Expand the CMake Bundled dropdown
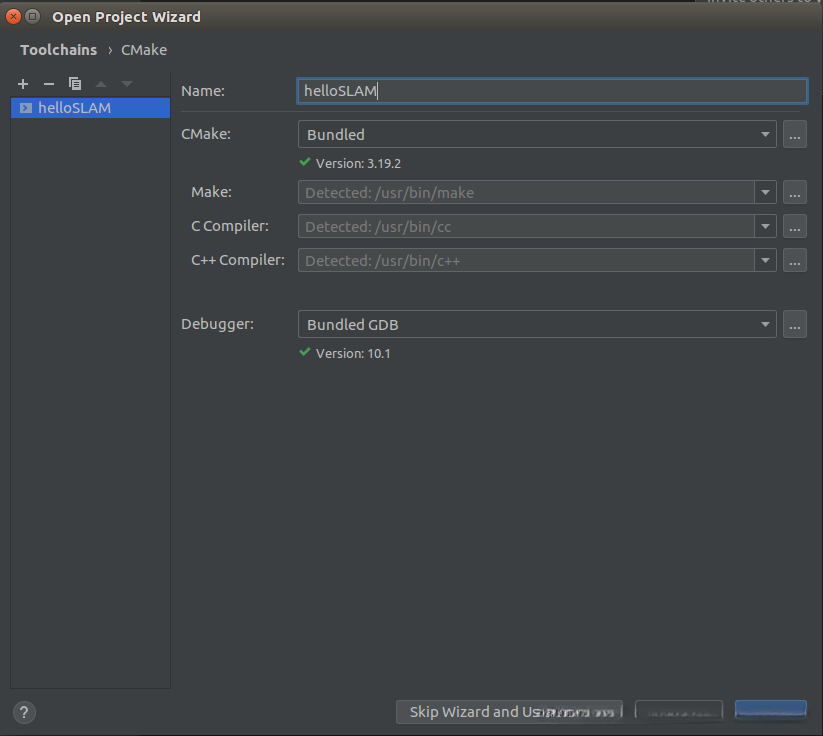 point(765,134)
